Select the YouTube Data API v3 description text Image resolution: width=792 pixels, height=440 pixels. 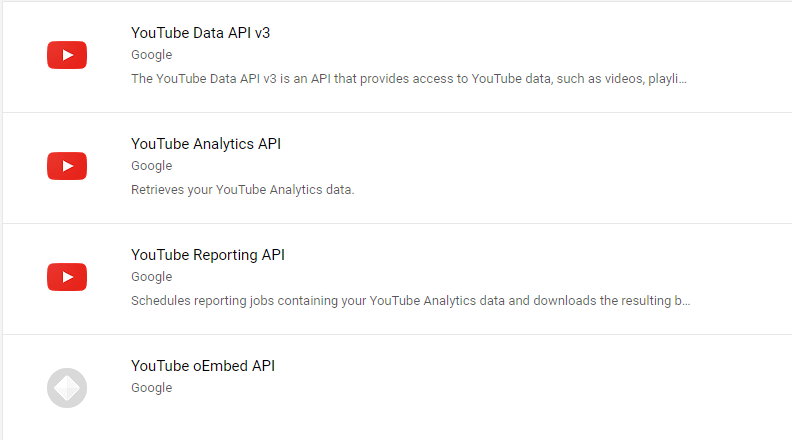click(409, 79)
